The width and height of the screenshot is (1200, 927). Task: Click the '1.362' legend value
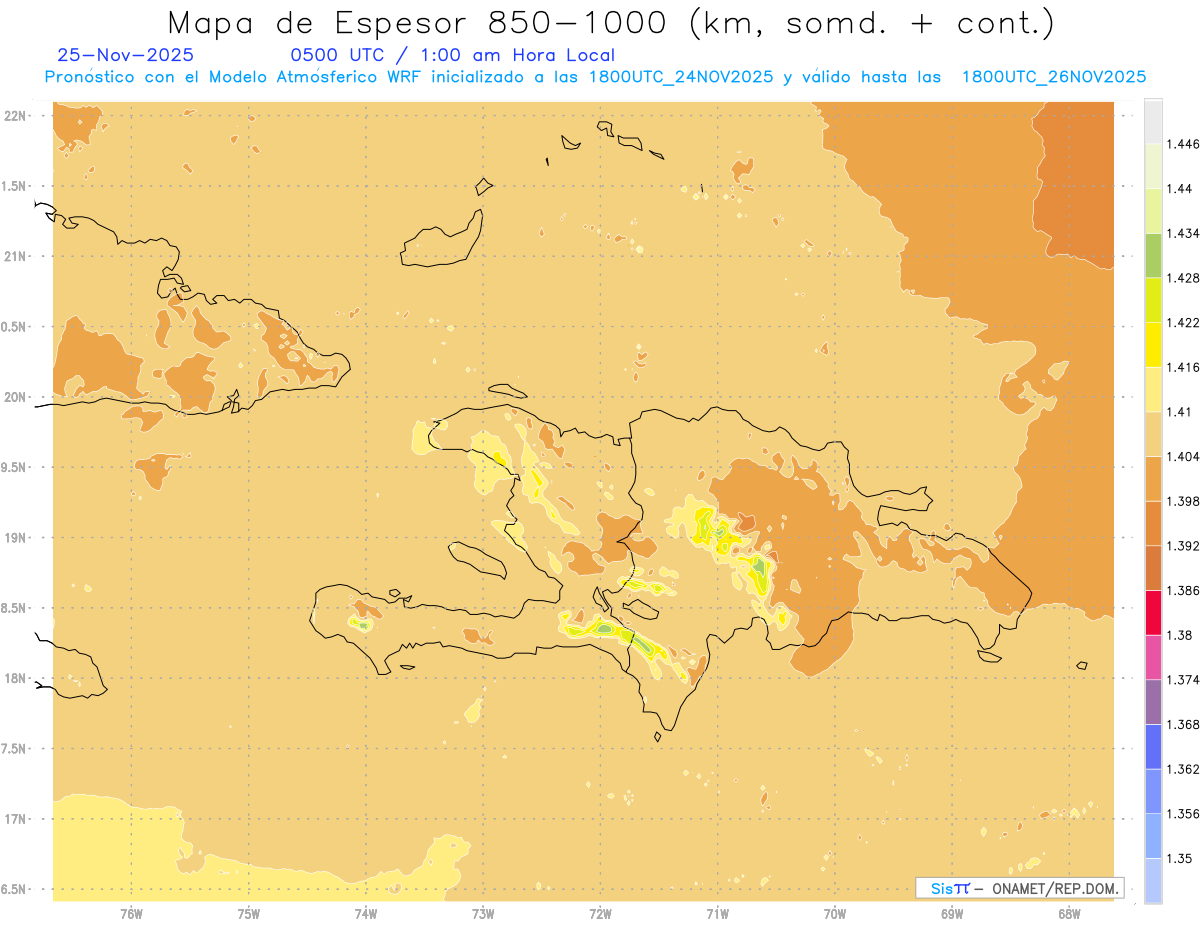[1185, 769]
